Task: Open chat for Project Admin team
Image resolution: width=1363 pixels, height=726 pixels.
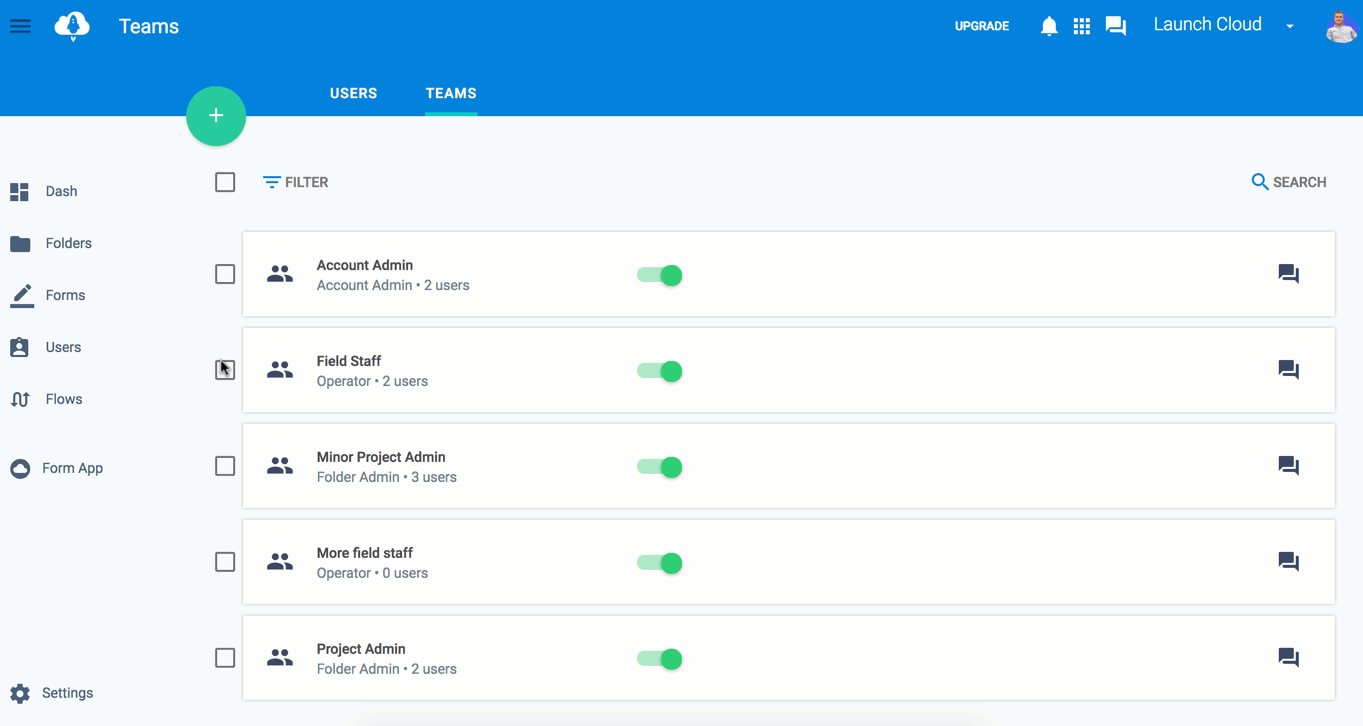Action: coord(1289,658)
